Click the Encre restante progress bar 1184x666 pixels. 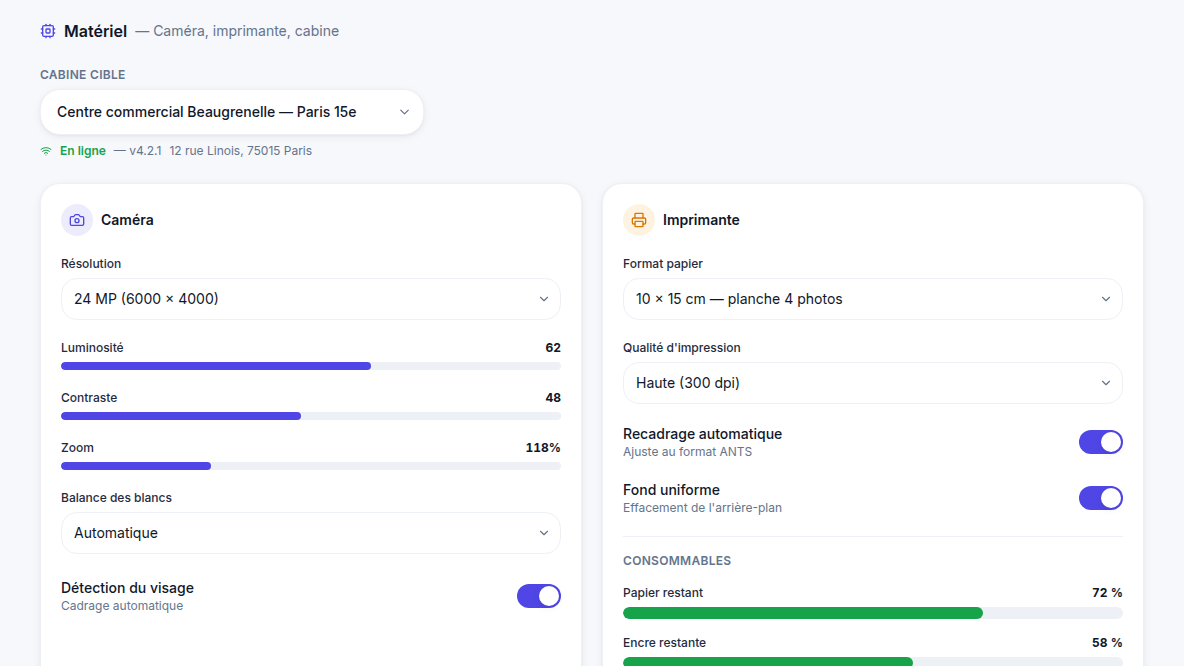tap(872, 662)
